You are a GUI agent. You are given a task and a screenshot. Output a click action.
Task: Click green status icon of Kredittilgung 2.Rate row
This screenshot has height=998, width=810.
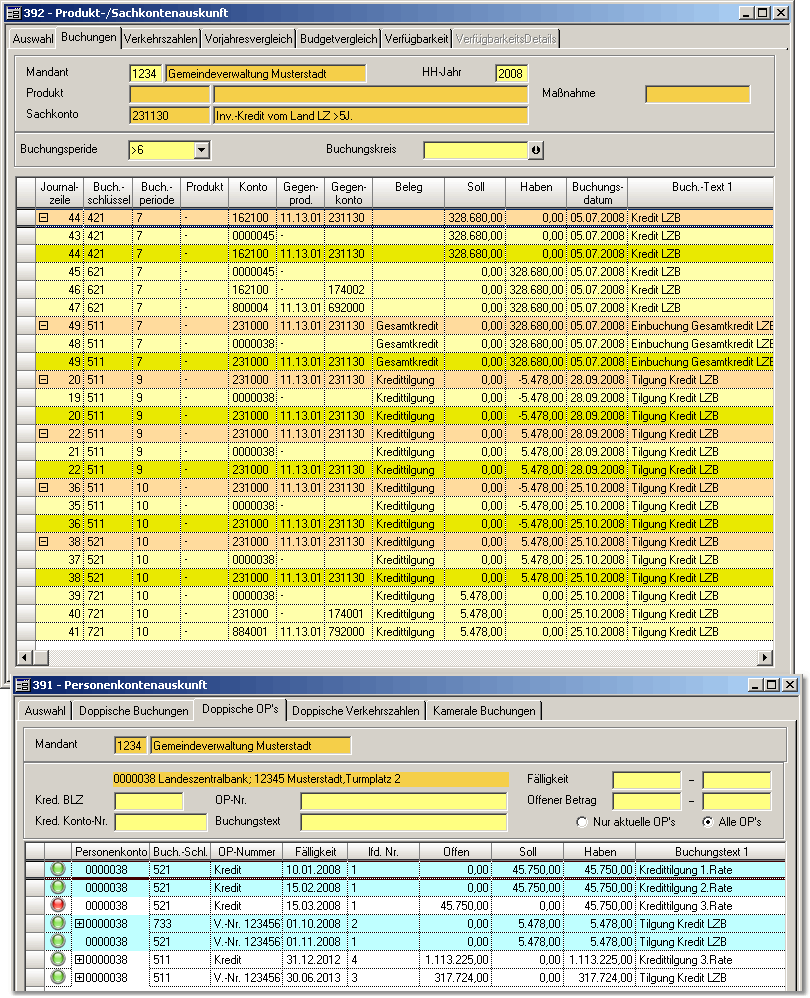pos(59,888)
